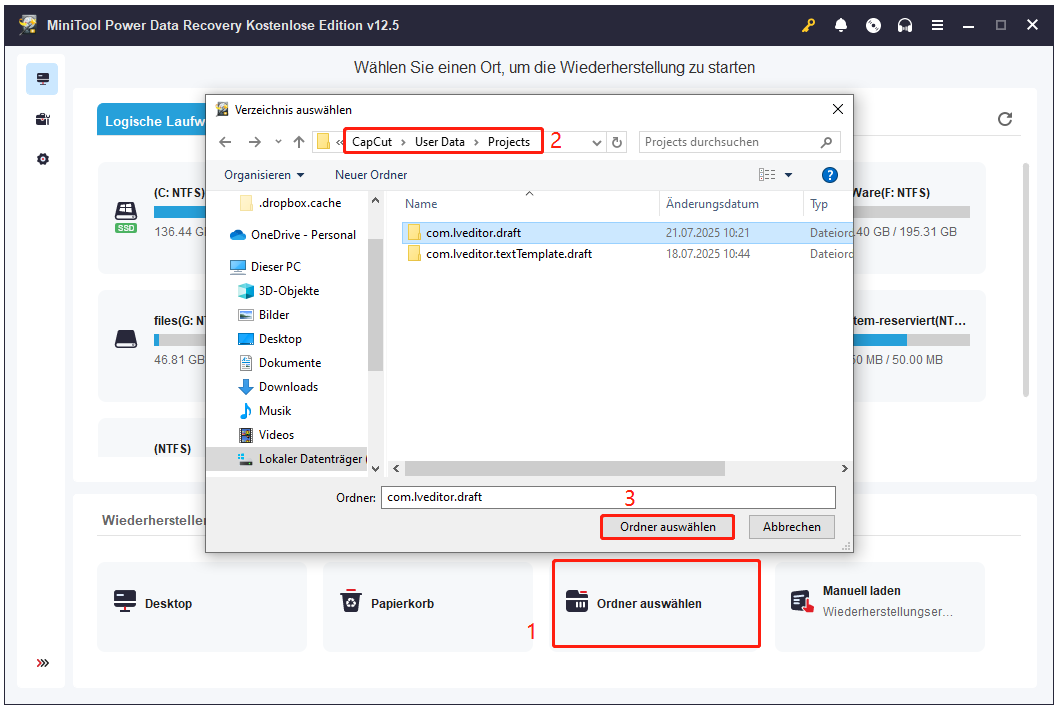This screenshot has height=711, width=1061.
Task: Open Musik in the tree
Action: click(x=275, y=411)
